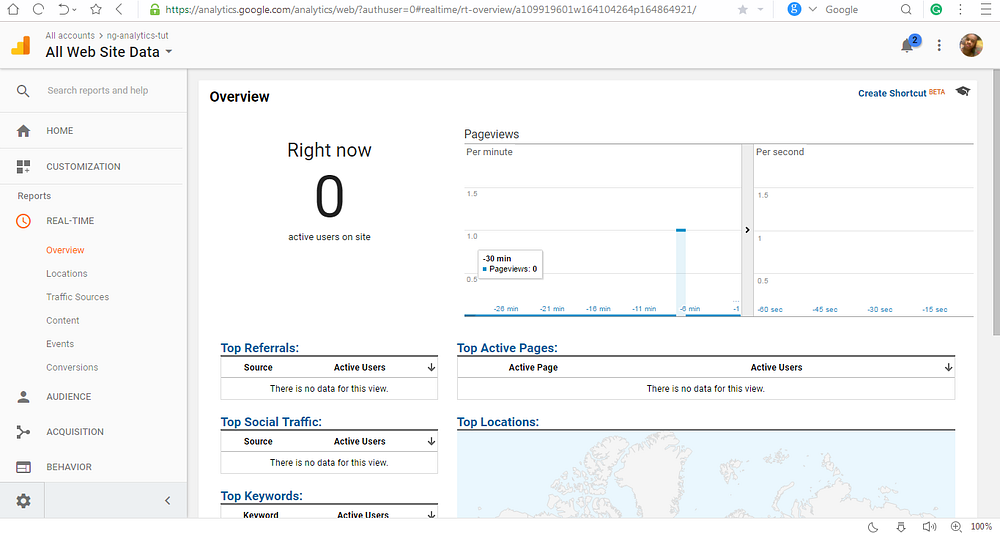
Task: Bookmark the page with the star outline icon
Action: click(96, 10)
